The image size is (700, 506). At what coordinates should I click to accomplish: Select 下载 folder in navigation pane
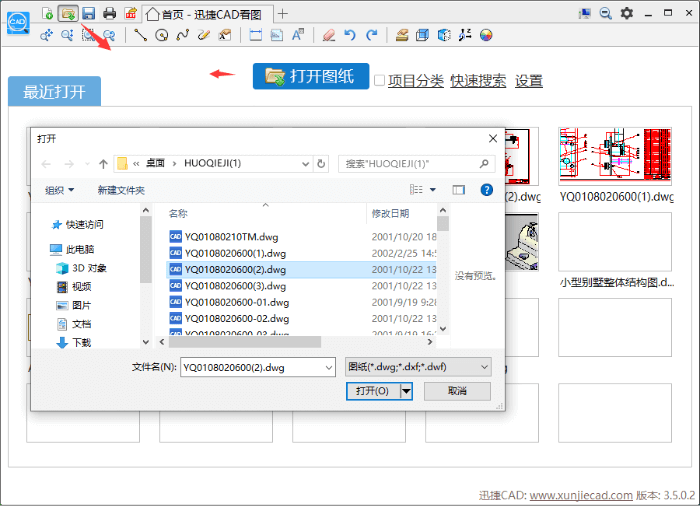74,343
